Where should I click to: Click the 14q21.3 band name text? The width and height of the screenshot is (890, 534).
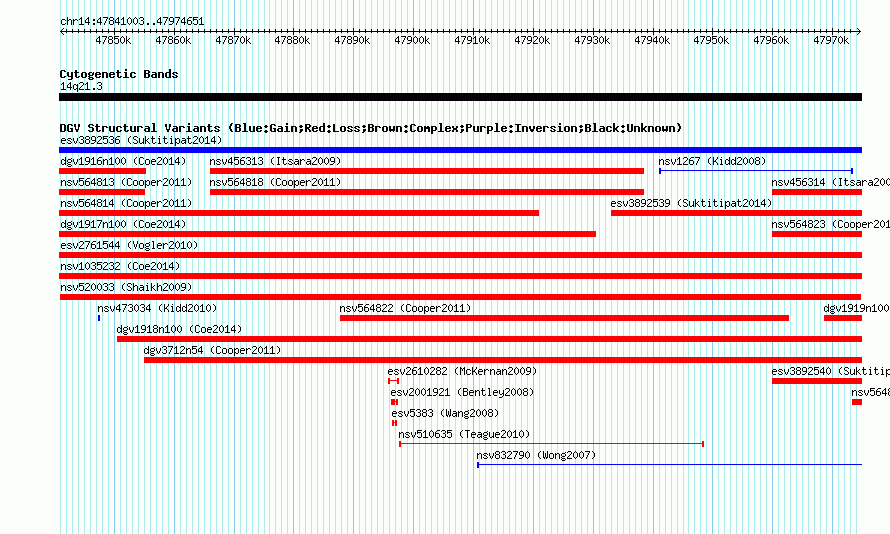(x=81, y=86)
